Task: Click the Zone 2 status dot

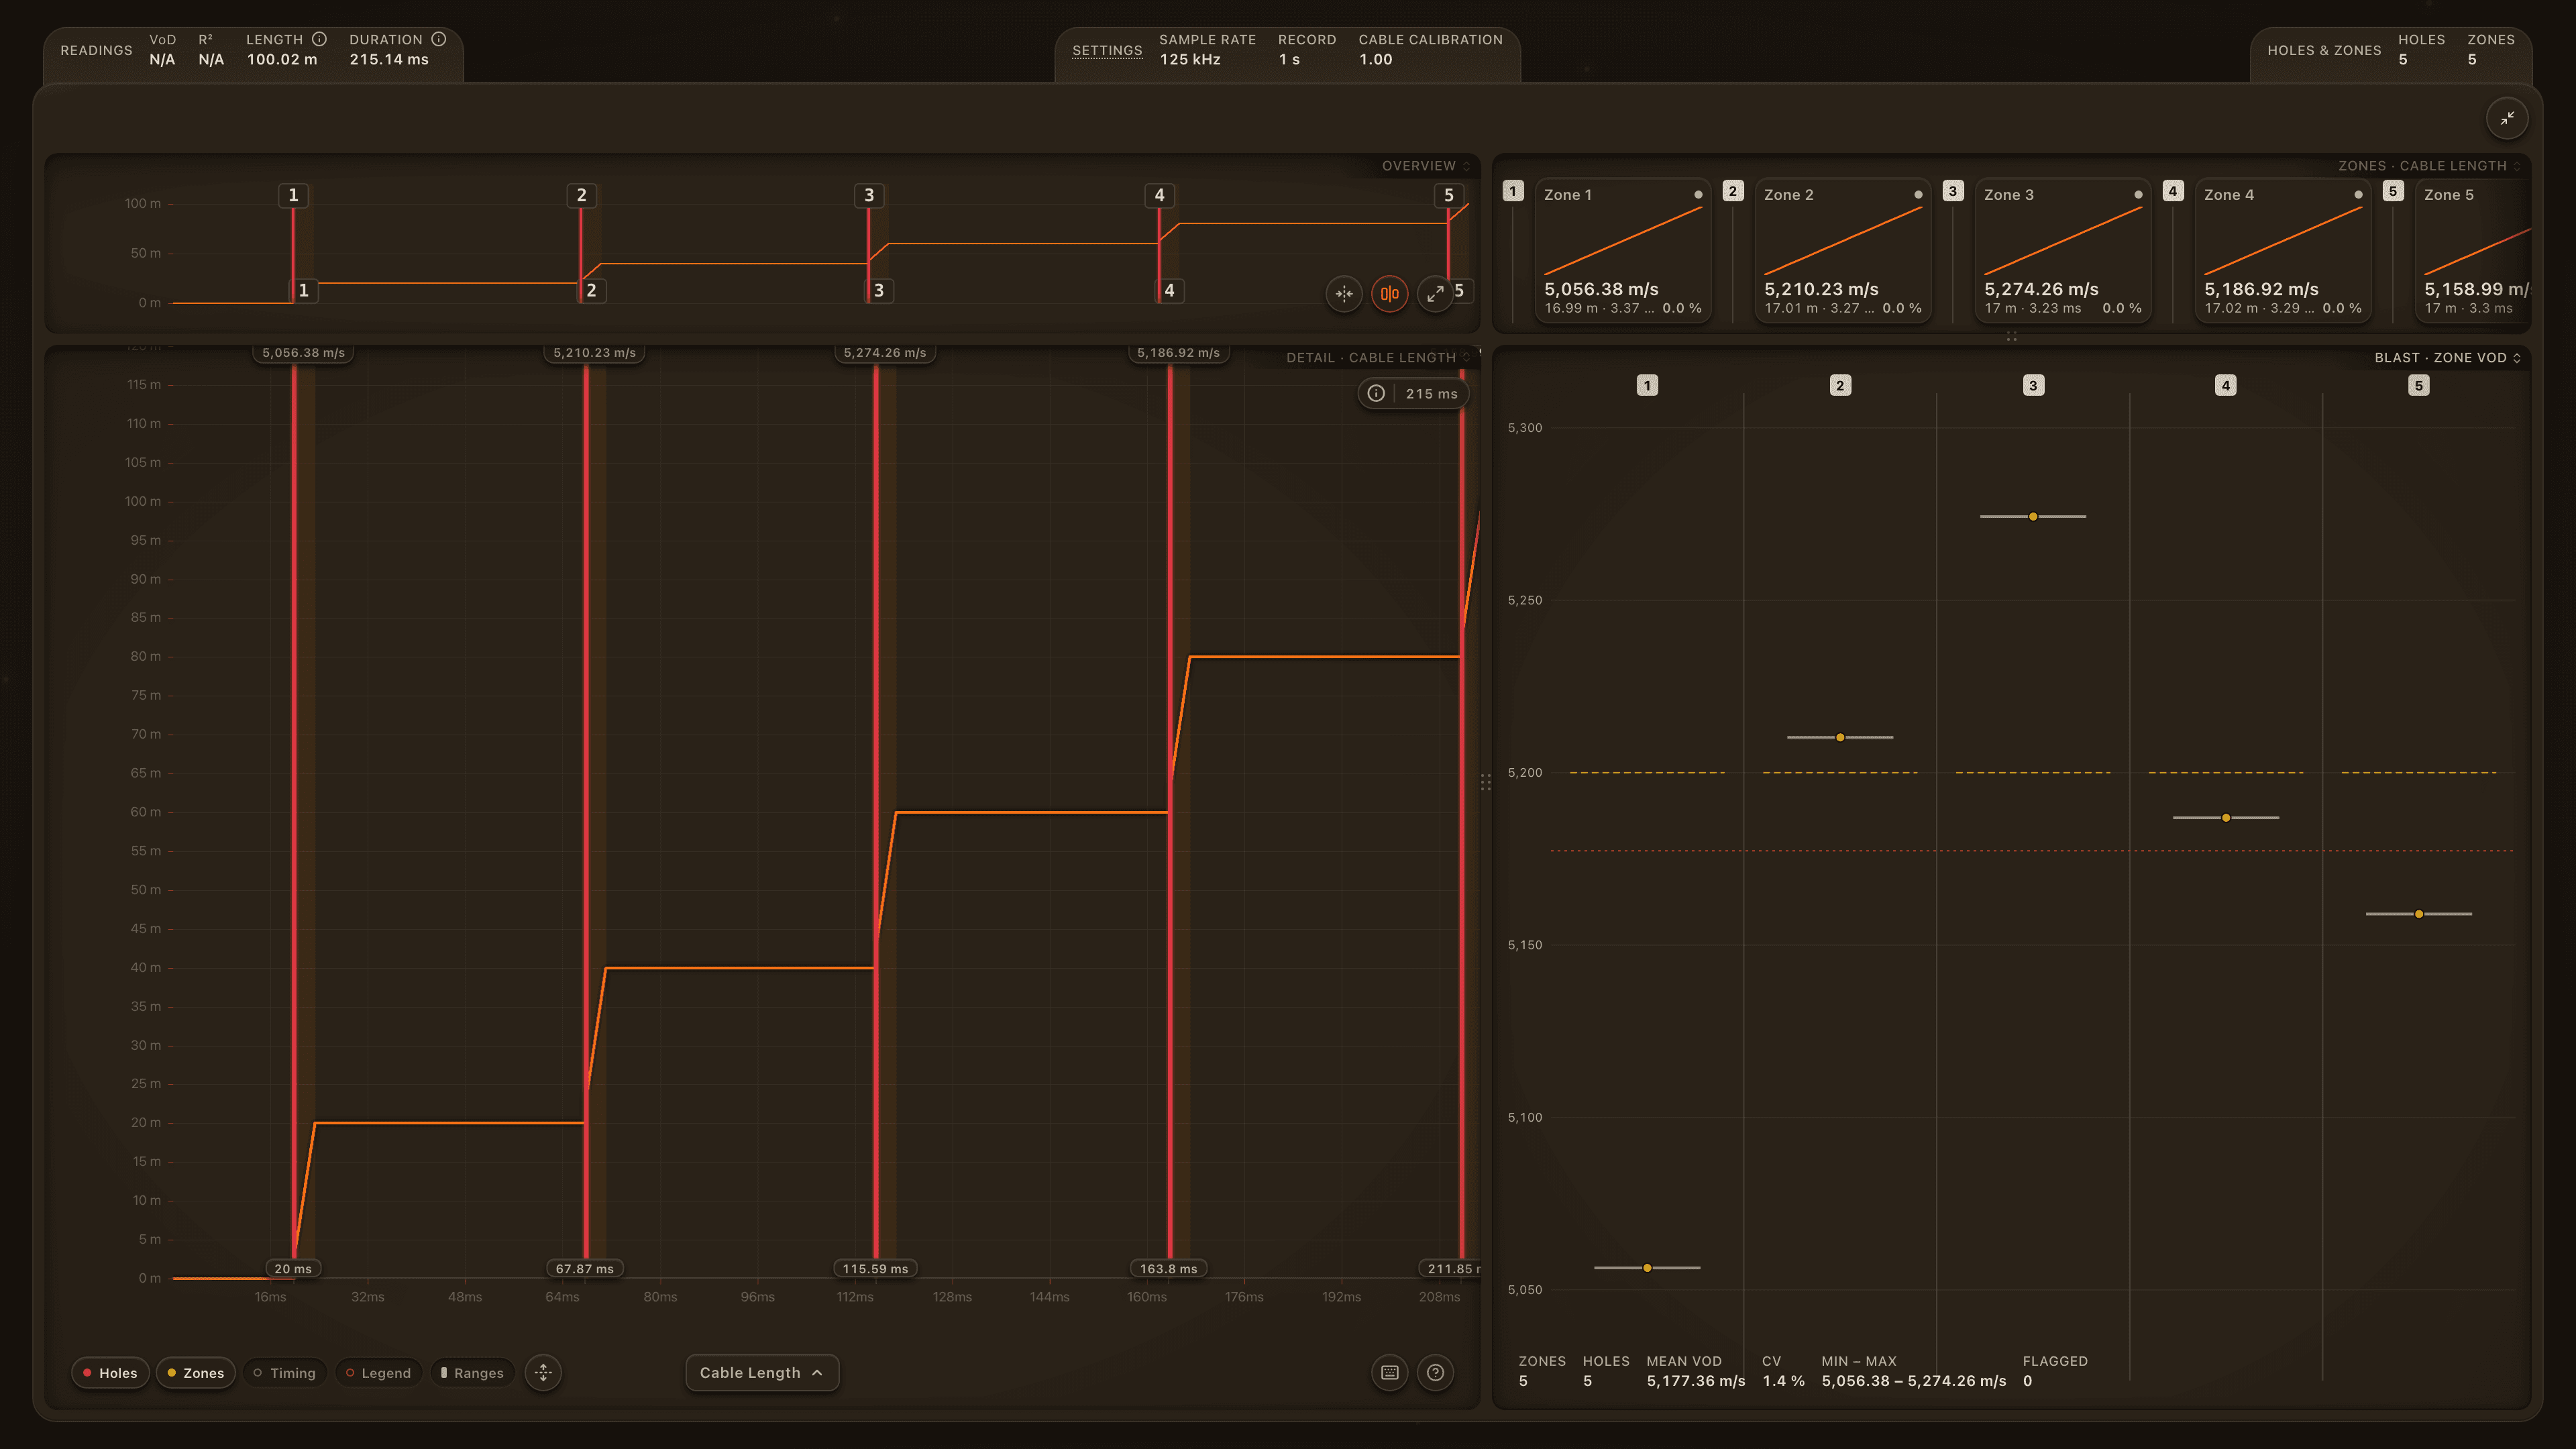Action: 1918,195
